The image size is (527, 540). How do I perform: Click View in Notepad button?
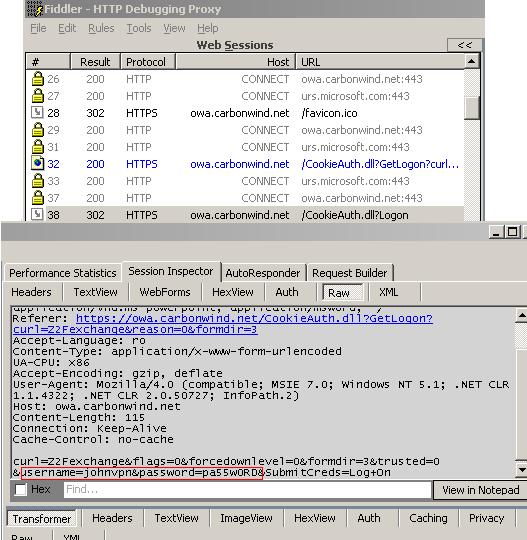point(480,490)
